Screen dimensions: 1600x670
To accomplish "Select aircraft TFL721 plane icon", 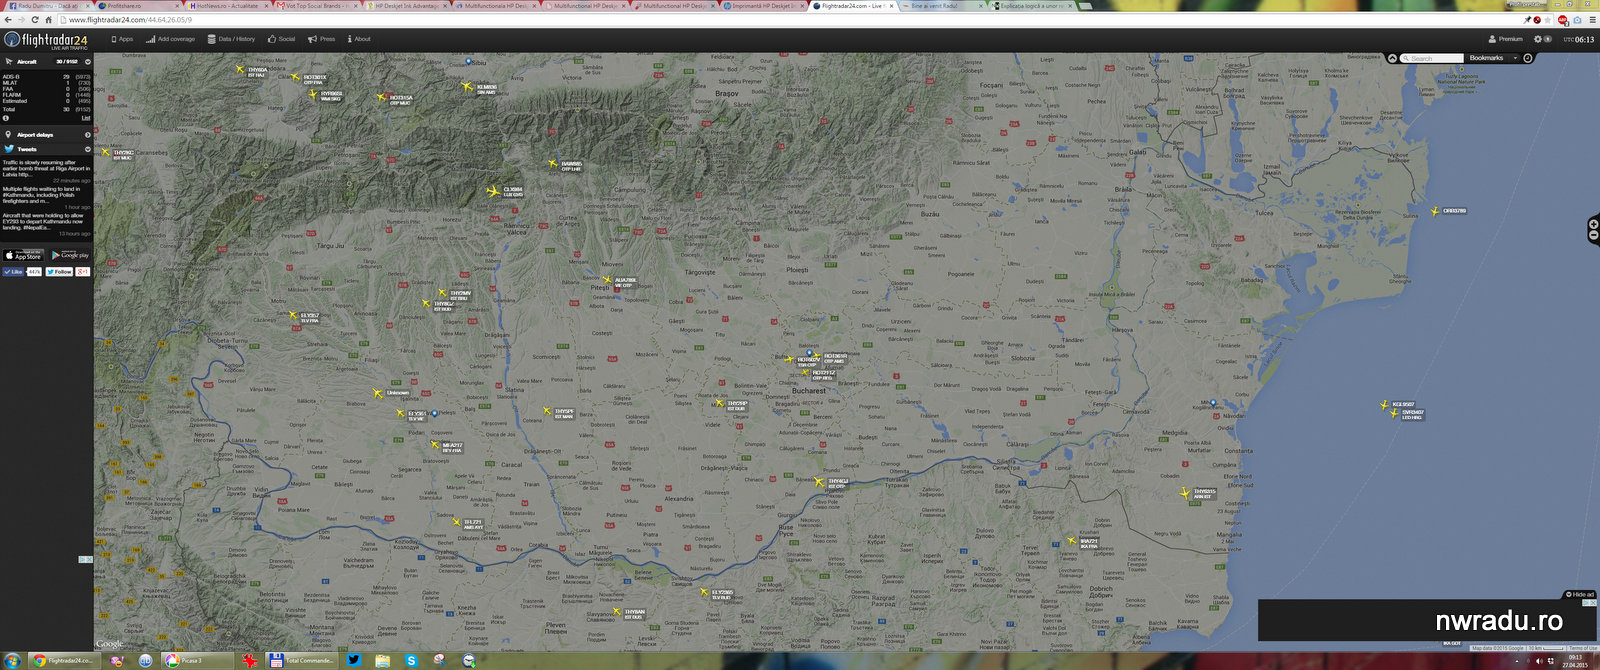I will pyautogui.click(x=456, y=522).
